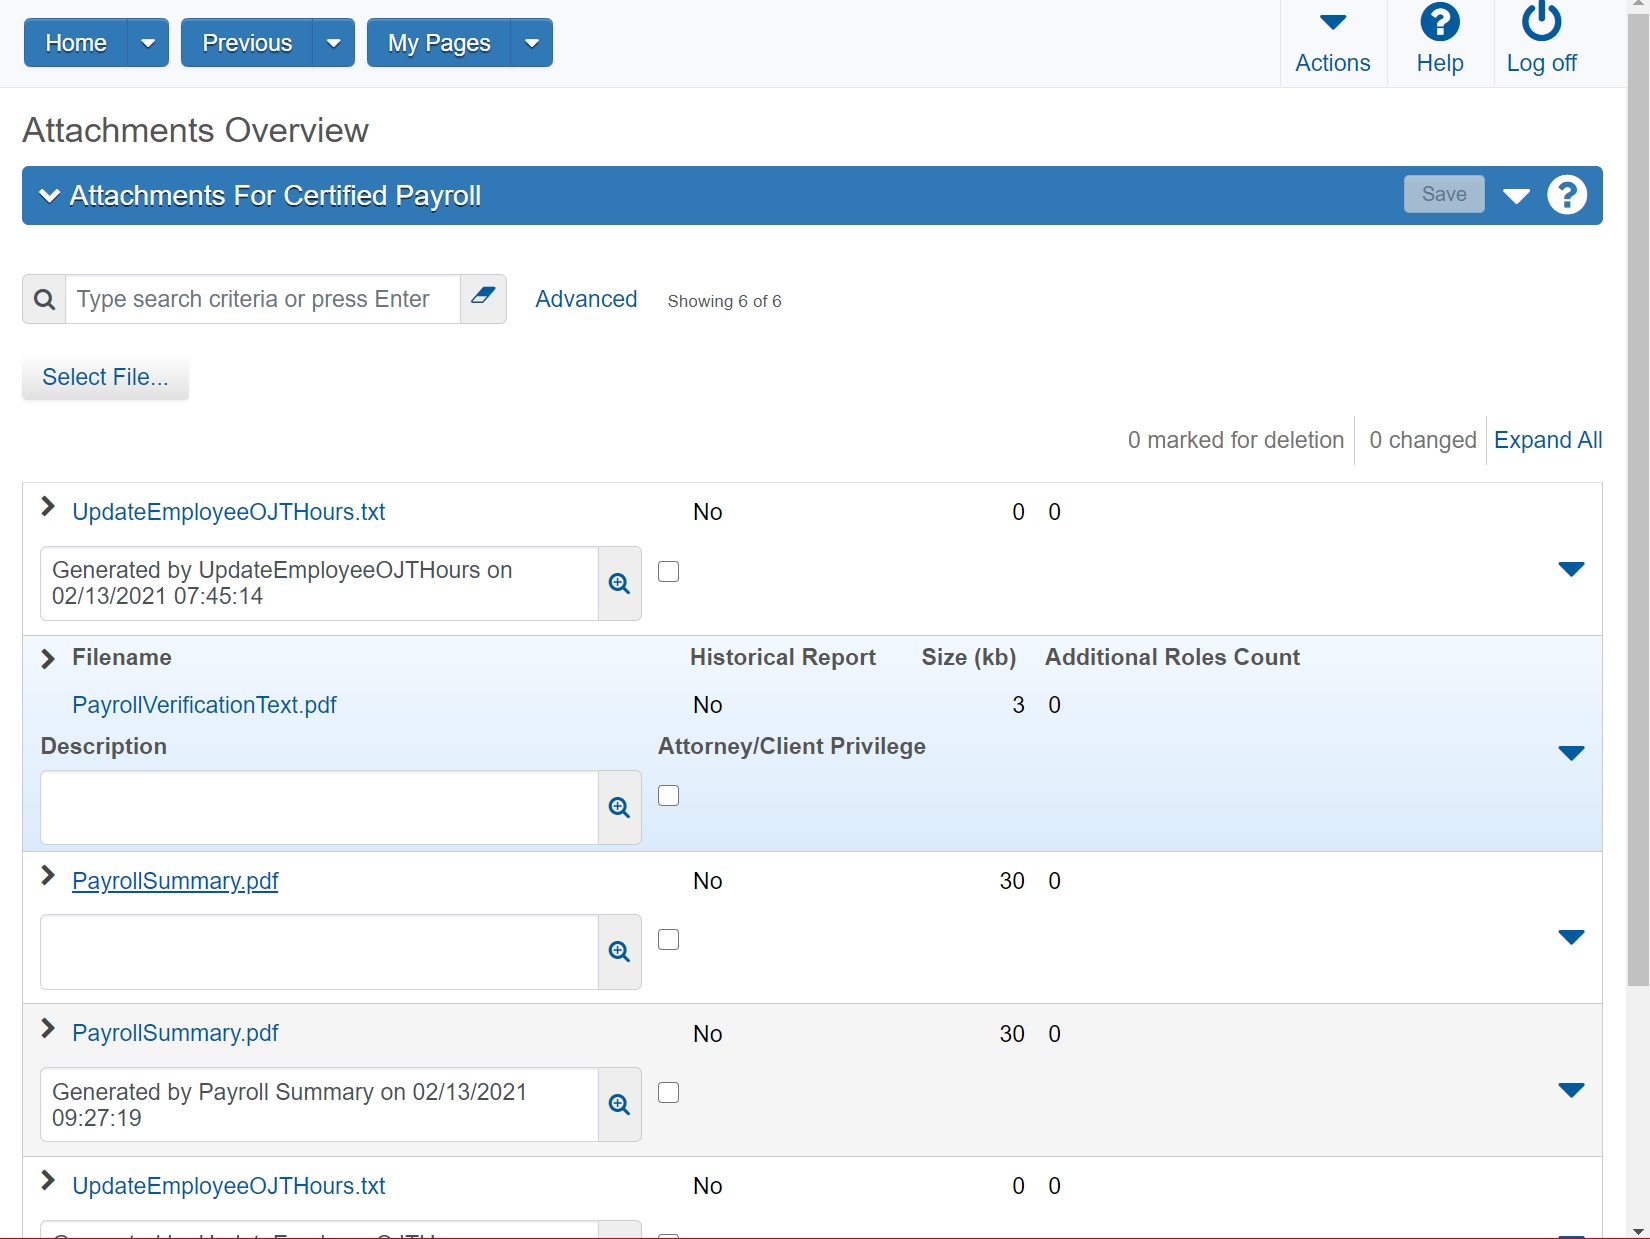Image resolution: width=1650 pixels, height=1239 pixels.
Task: Click Additional Roles Count header
Action: point(1172,657)
